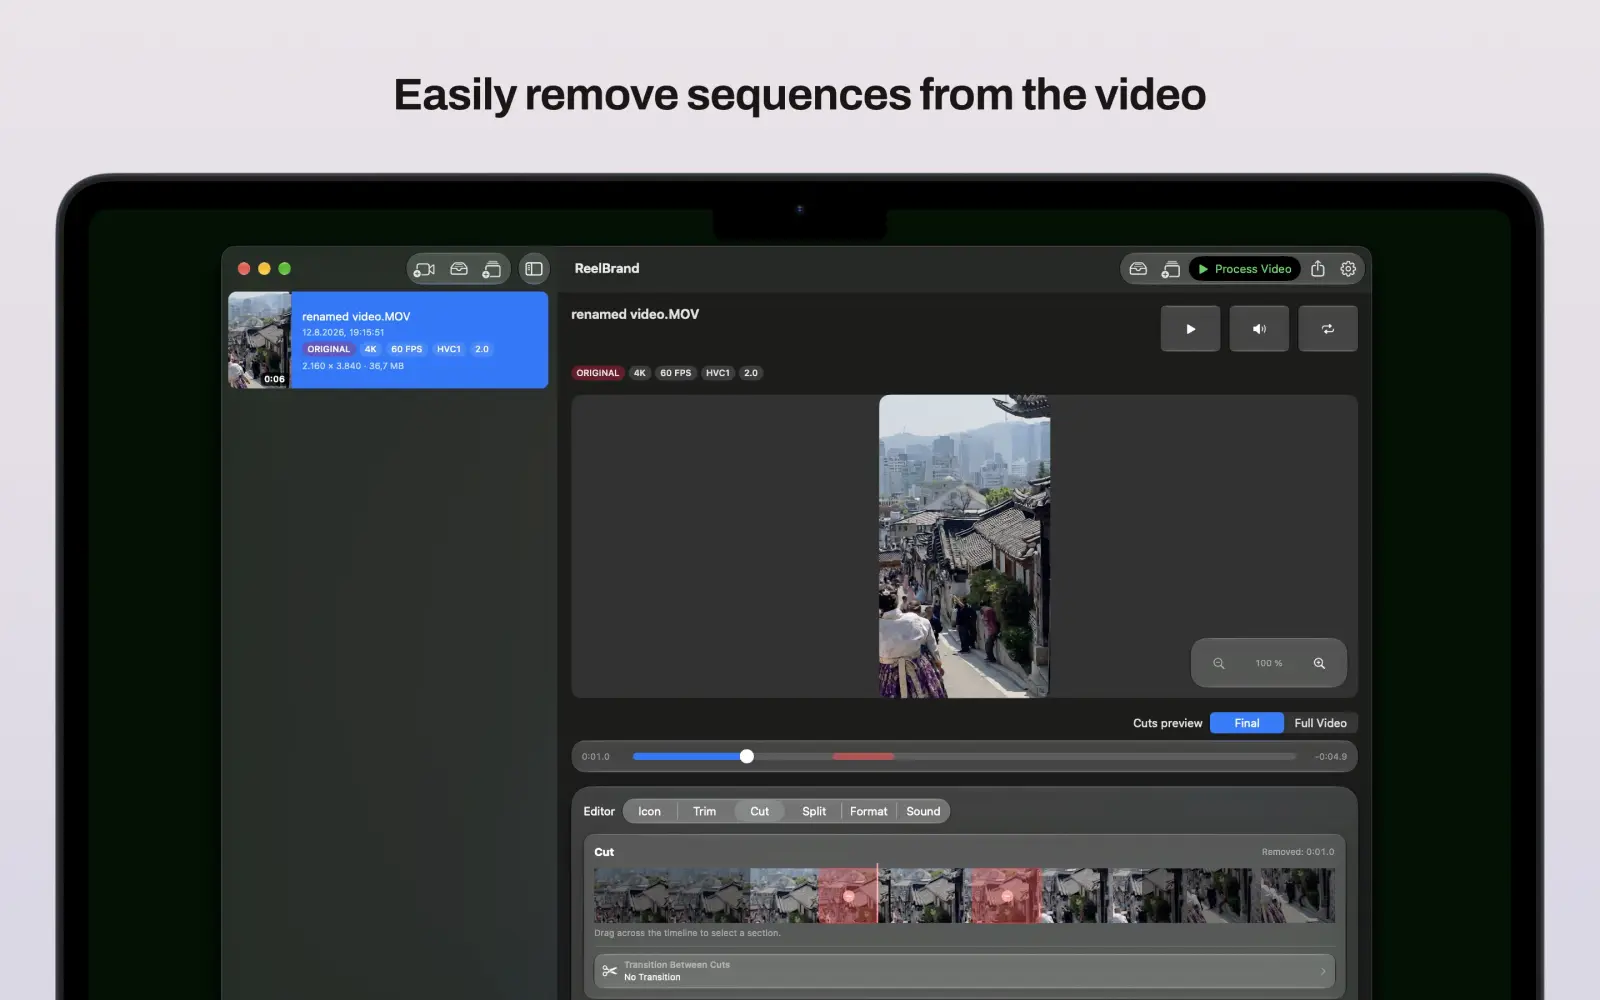Open the settings gear

[x=1348, y=269]
